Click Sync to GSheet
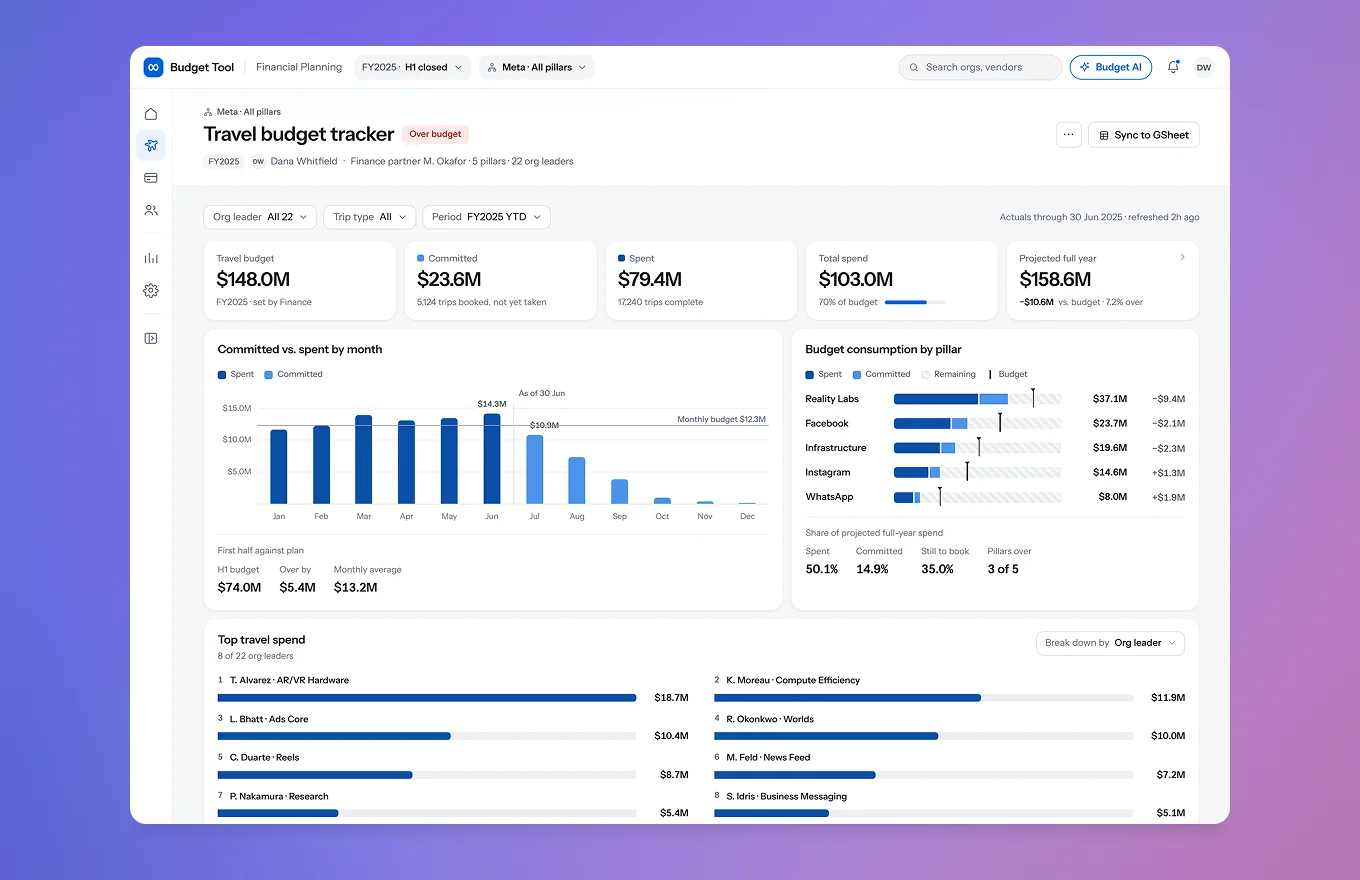This screenshot has height=880, width=1360. tap(1143, 135)
